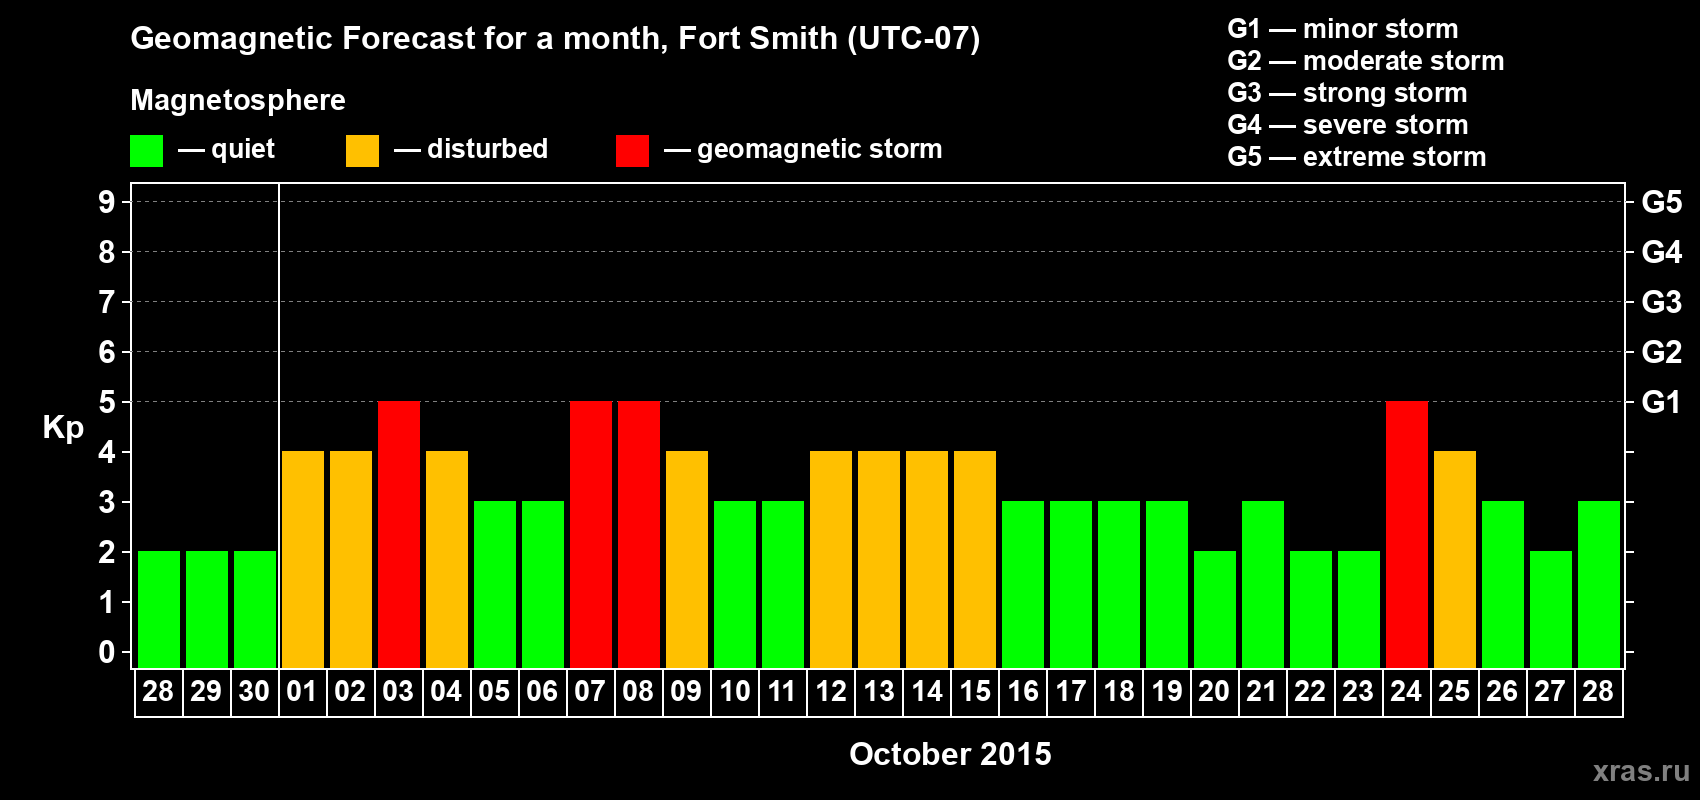Click the G3 label on right axis
Viewport: 1700px width, 800px height.
click(x=1661, y=302)
